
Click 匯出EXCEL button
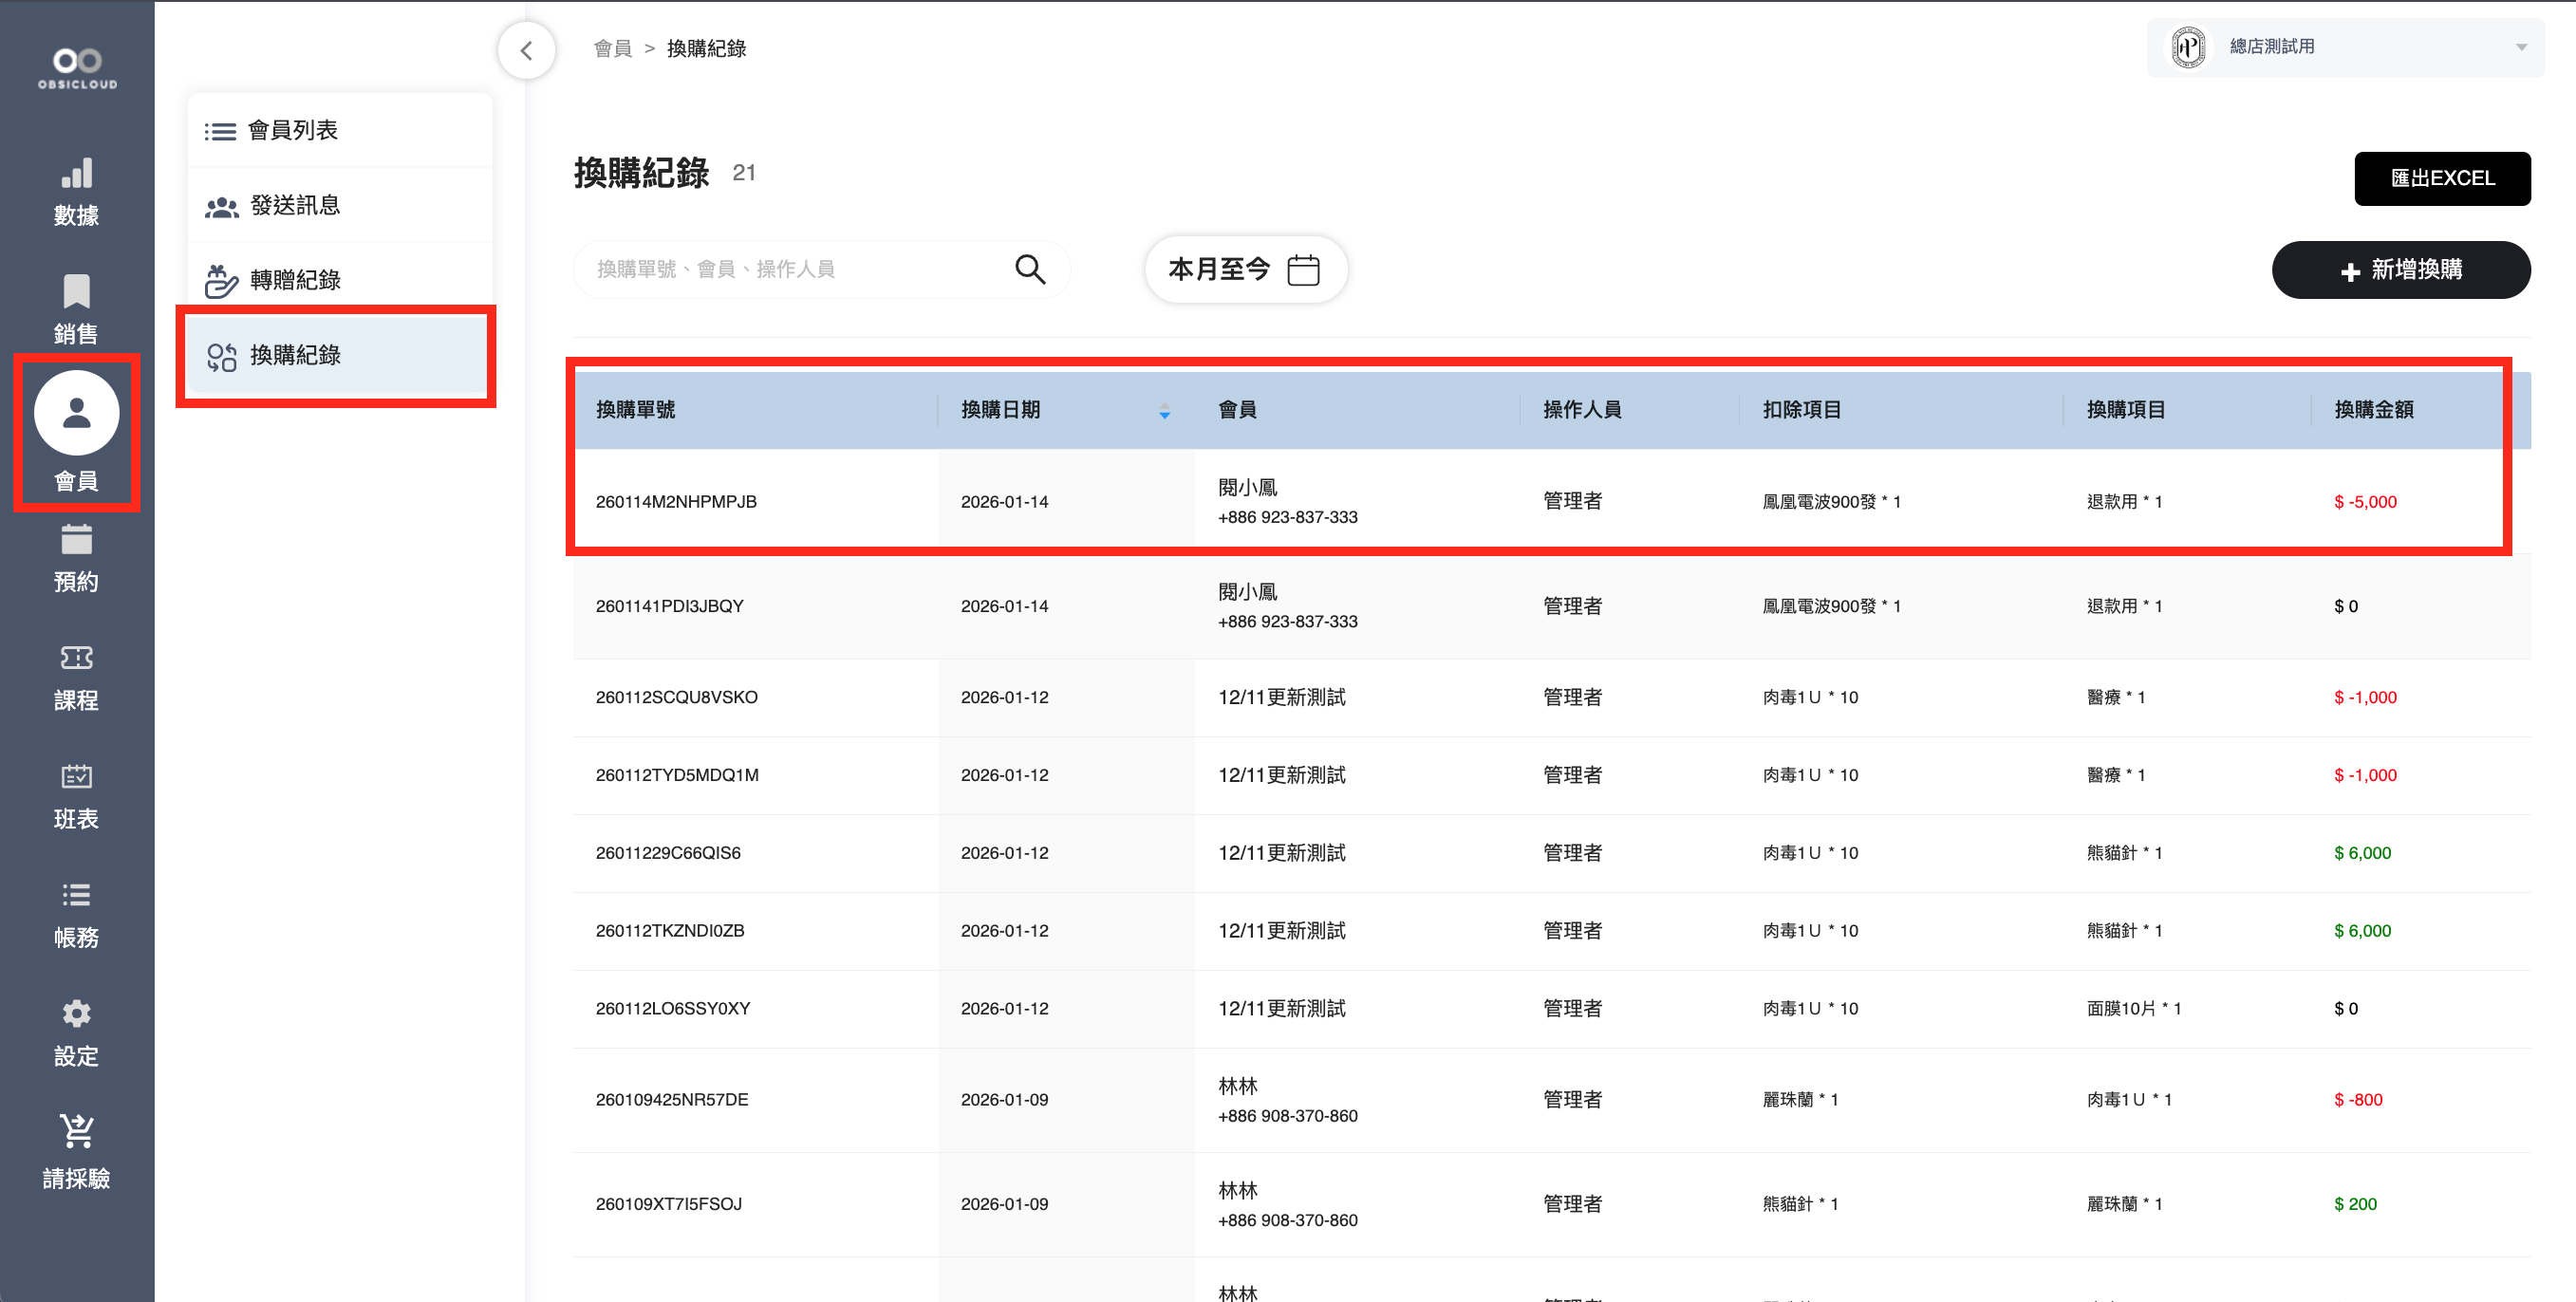click(2441, 178)
